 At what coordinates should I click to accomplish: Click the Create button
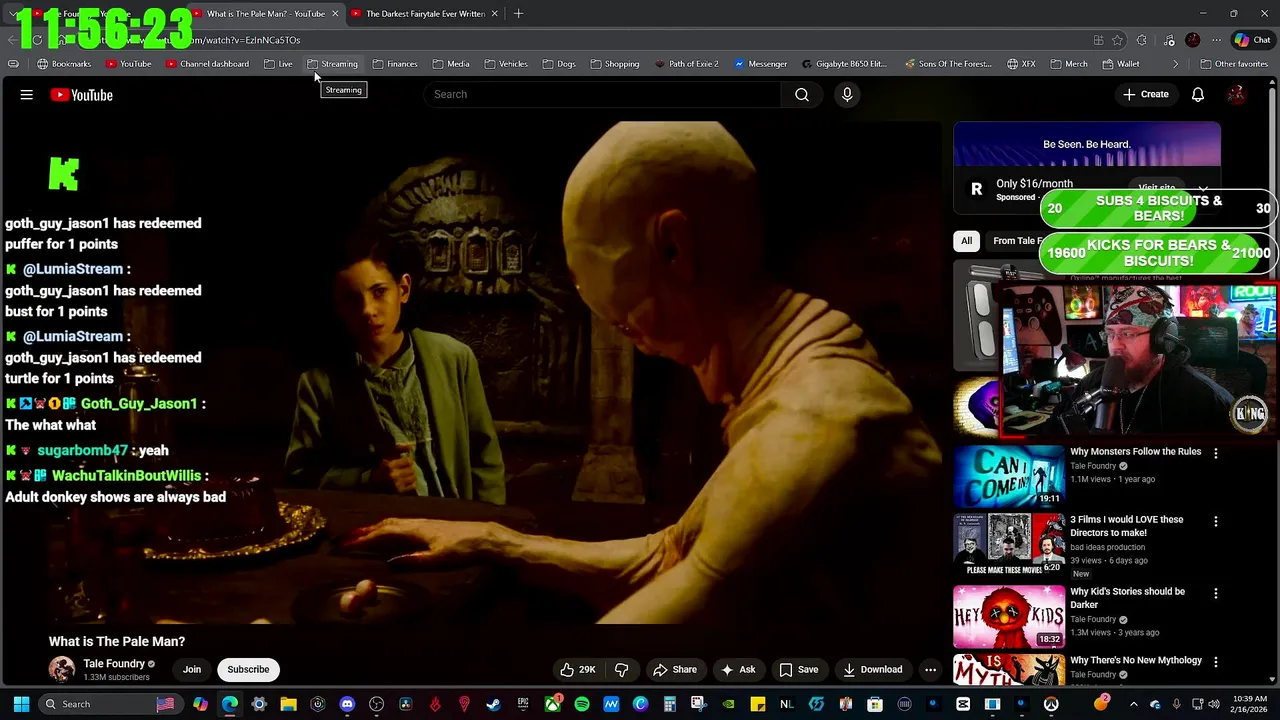1146,95
